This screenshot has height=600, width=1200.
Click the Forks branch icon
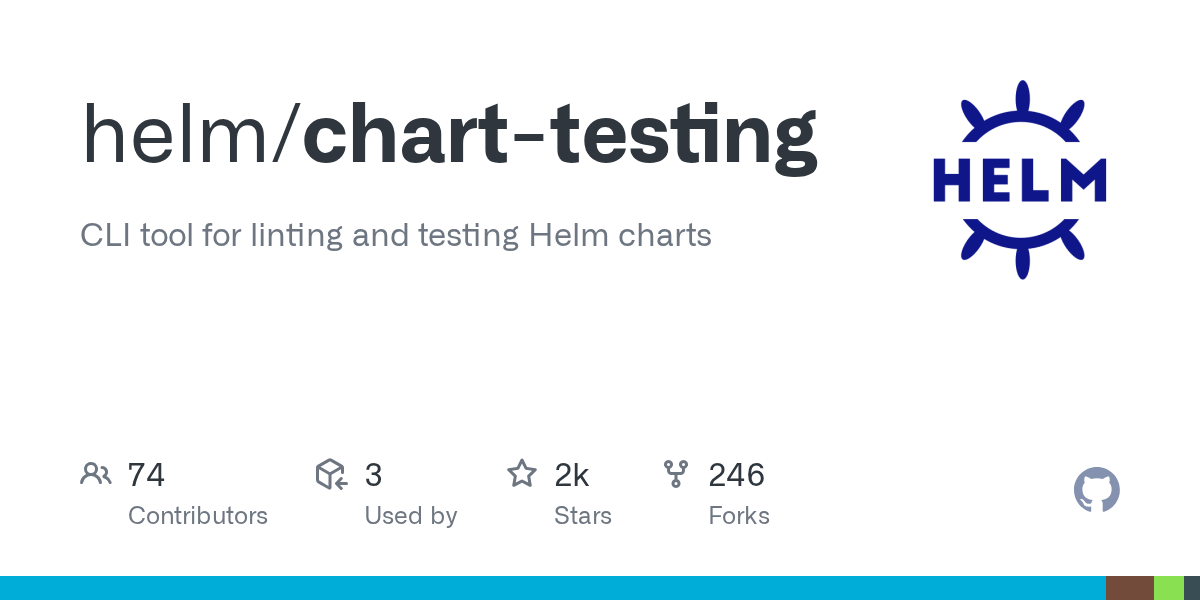(676, 474)
